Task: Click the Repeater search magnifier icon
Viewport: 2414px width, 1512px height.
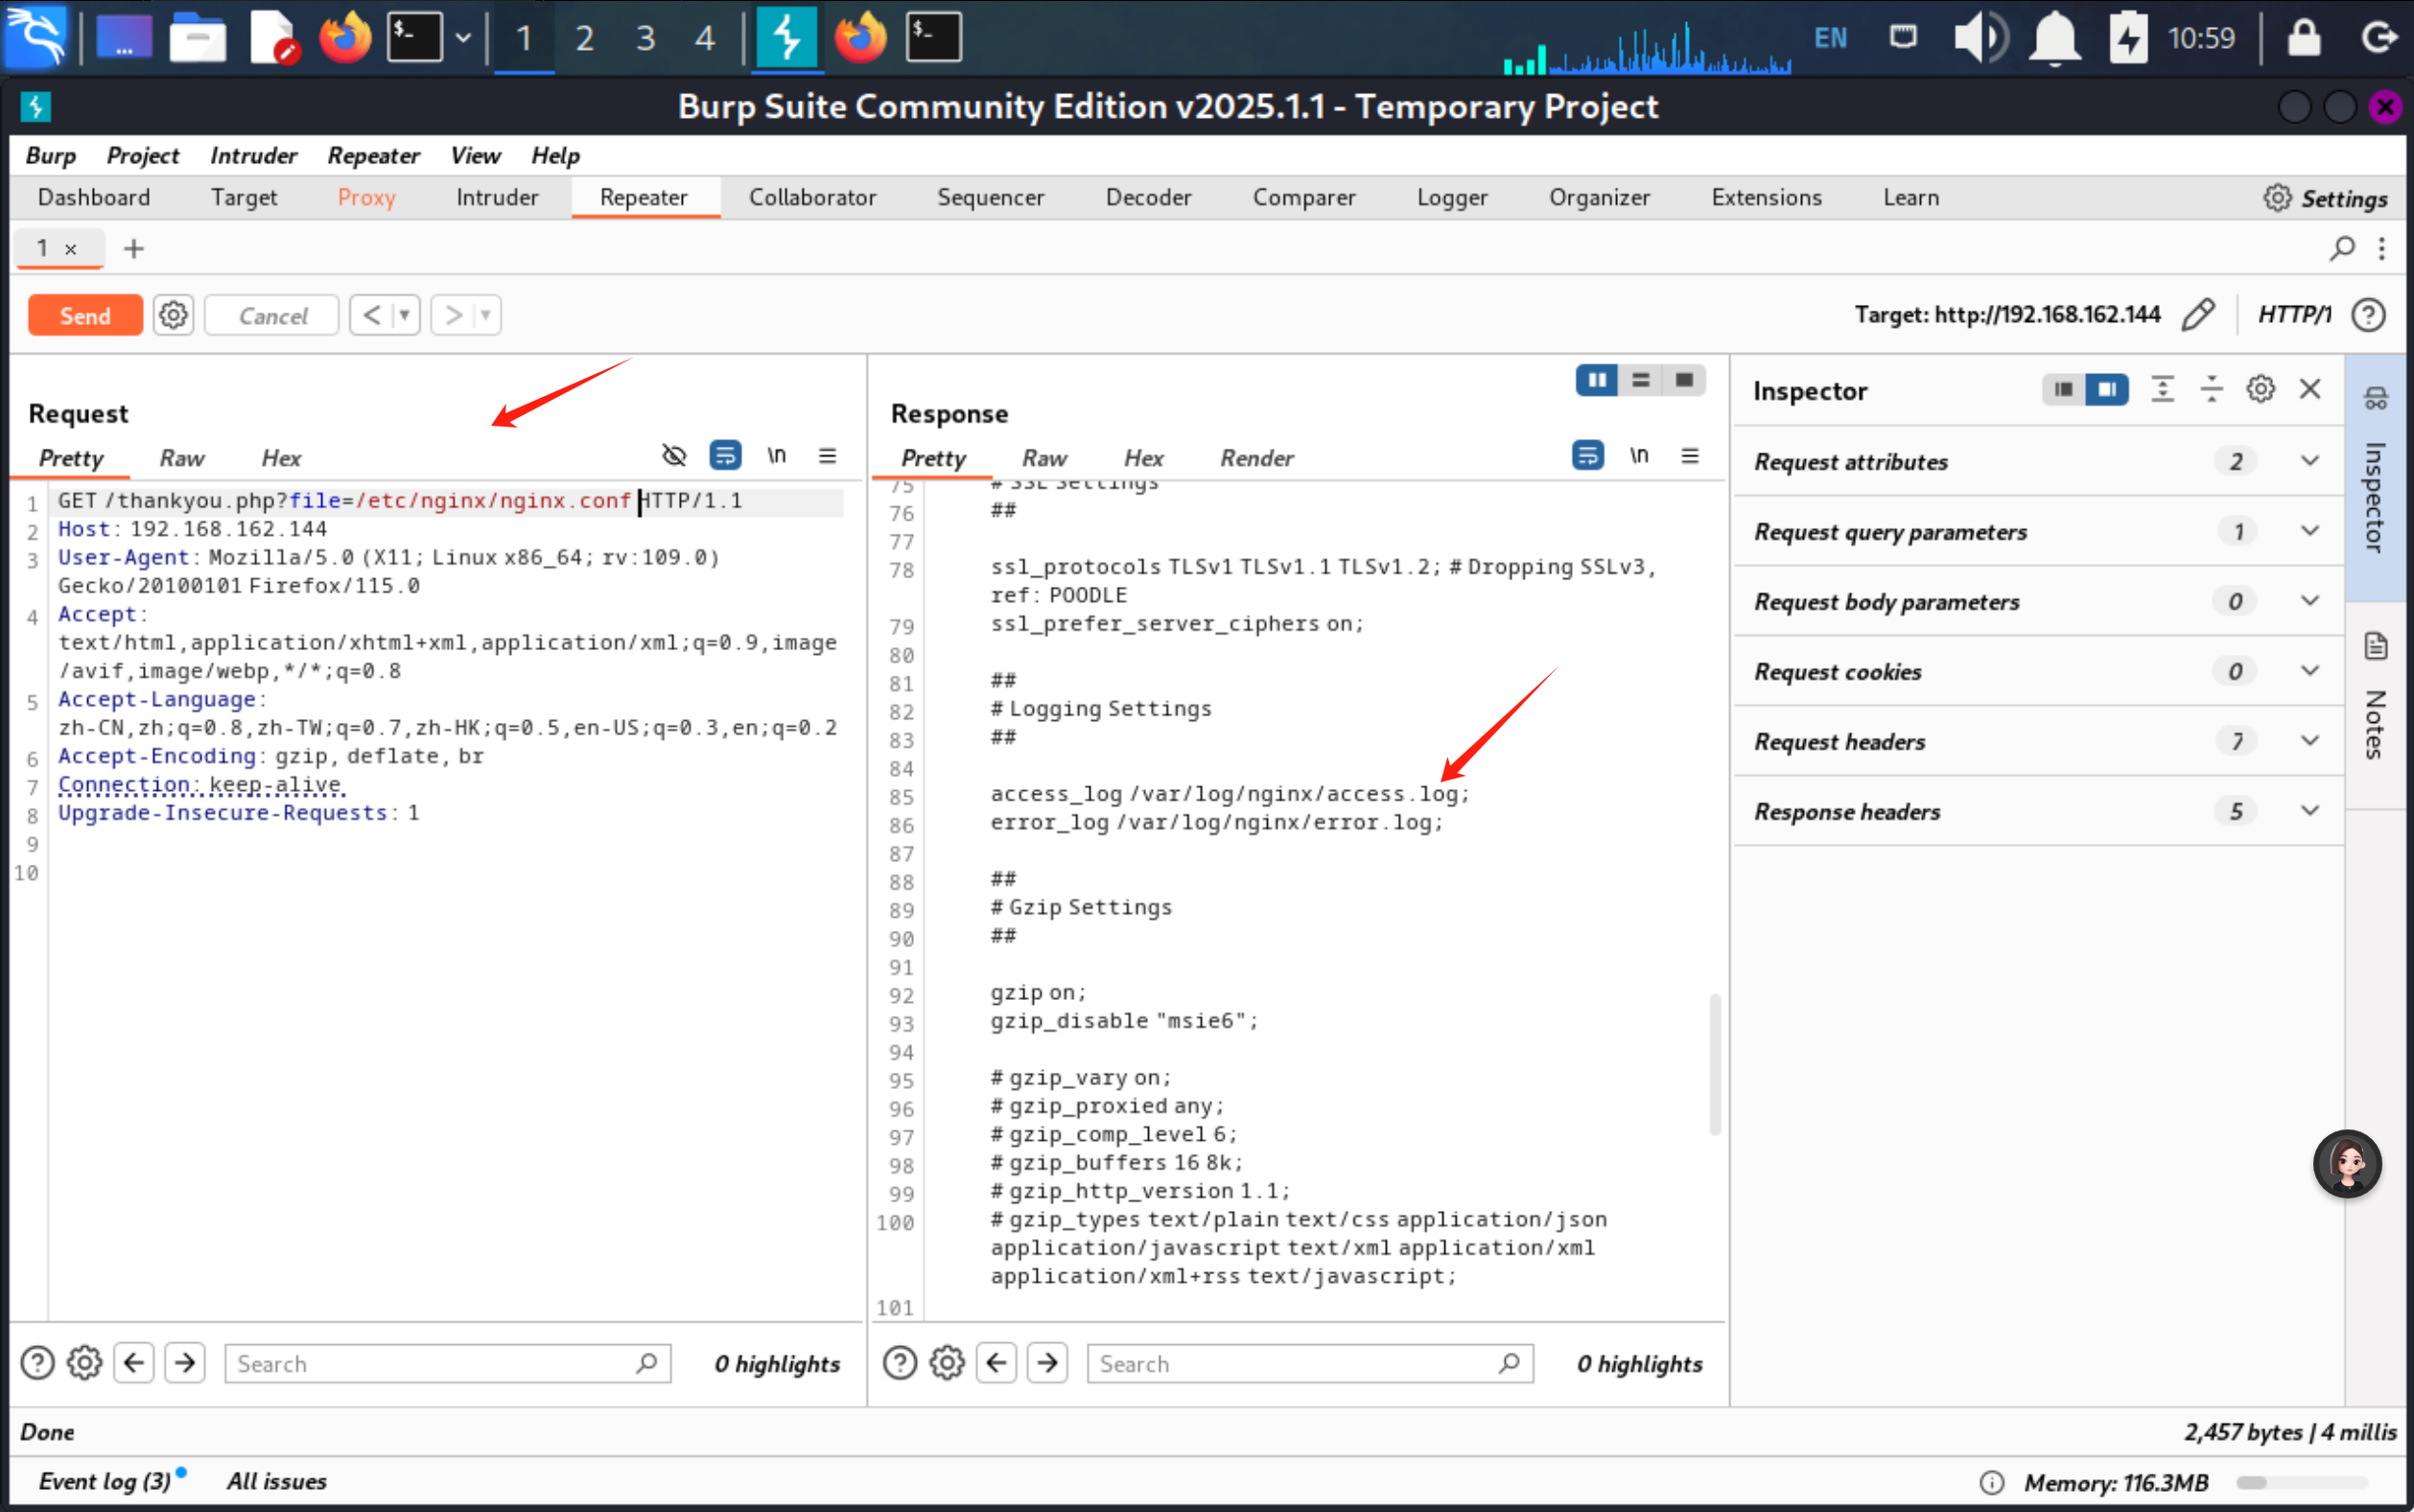Action: [x=2341, y=248]
